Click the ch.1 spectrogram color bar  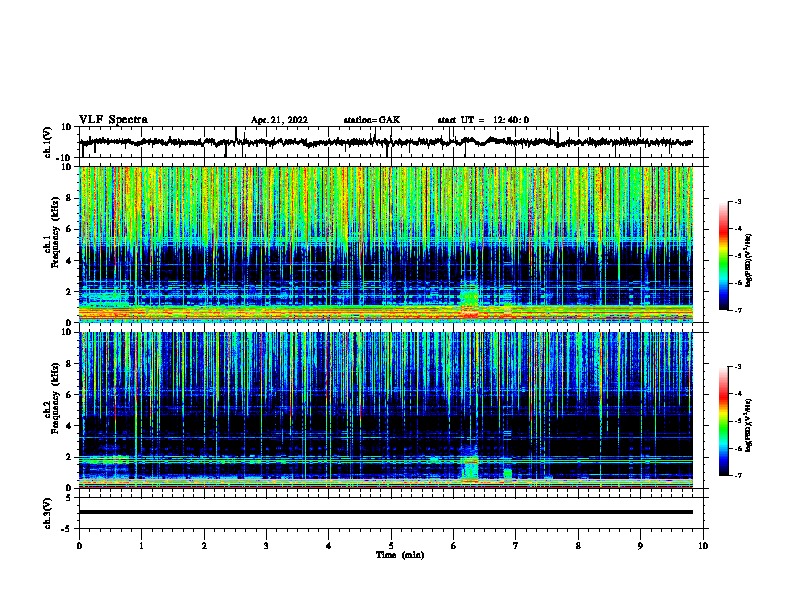[724, 256]
